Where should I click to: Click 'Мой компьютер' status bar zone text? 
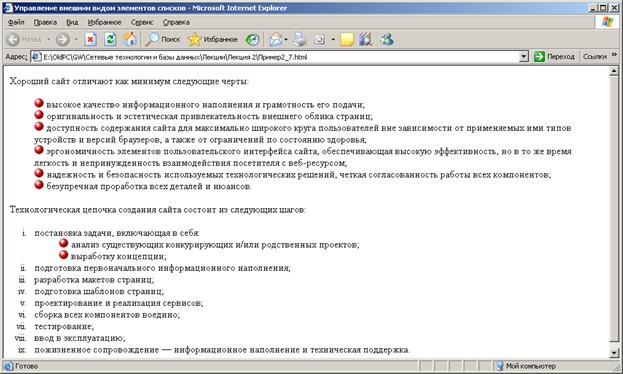(530, 366)
